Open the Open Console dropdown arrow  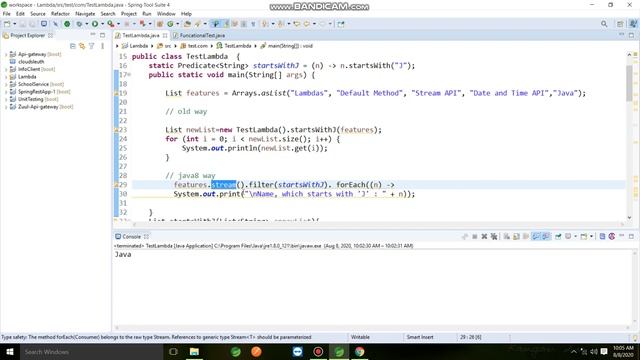pos(591,236)
